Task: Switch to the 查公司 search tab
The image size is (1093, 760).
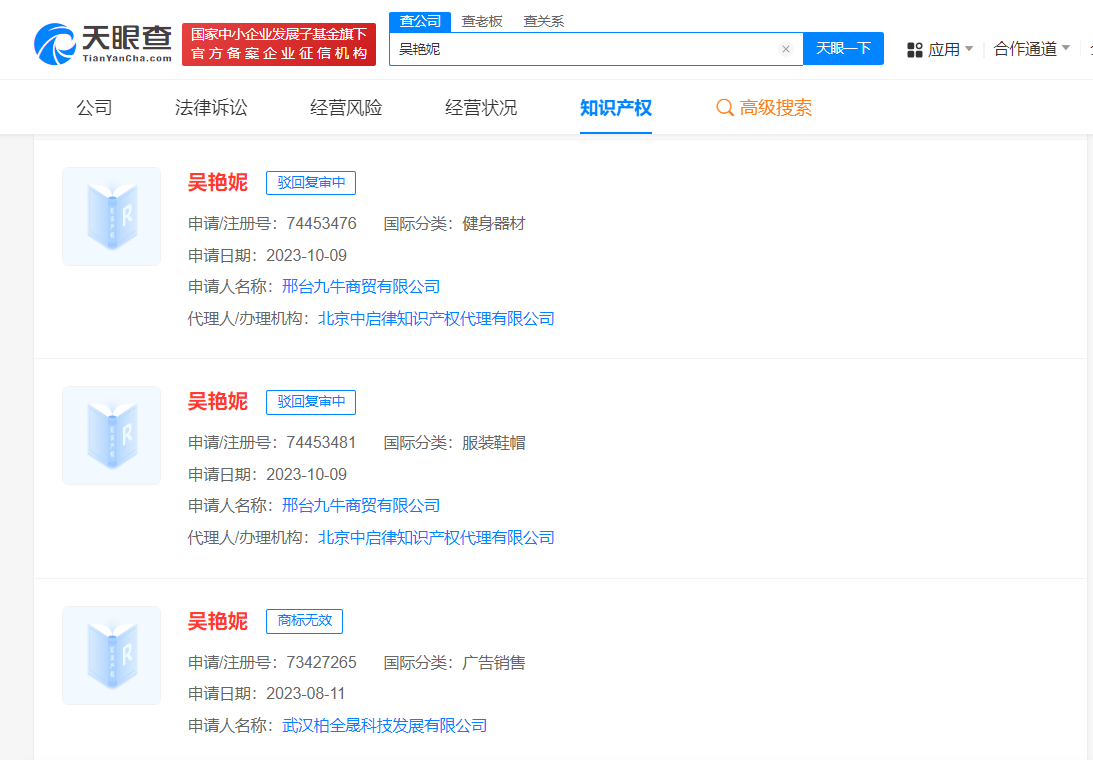Action: pyautogui.click(x=420, y=22)
